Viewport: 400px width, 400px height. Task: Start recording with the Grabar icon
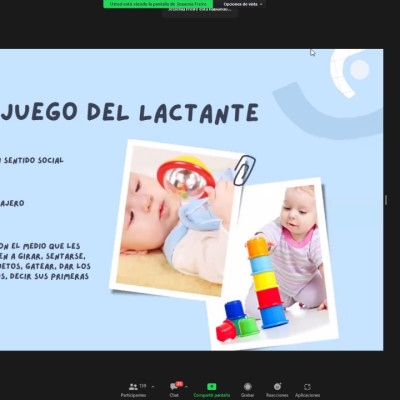pyautogui.click(x=247, y=387)
